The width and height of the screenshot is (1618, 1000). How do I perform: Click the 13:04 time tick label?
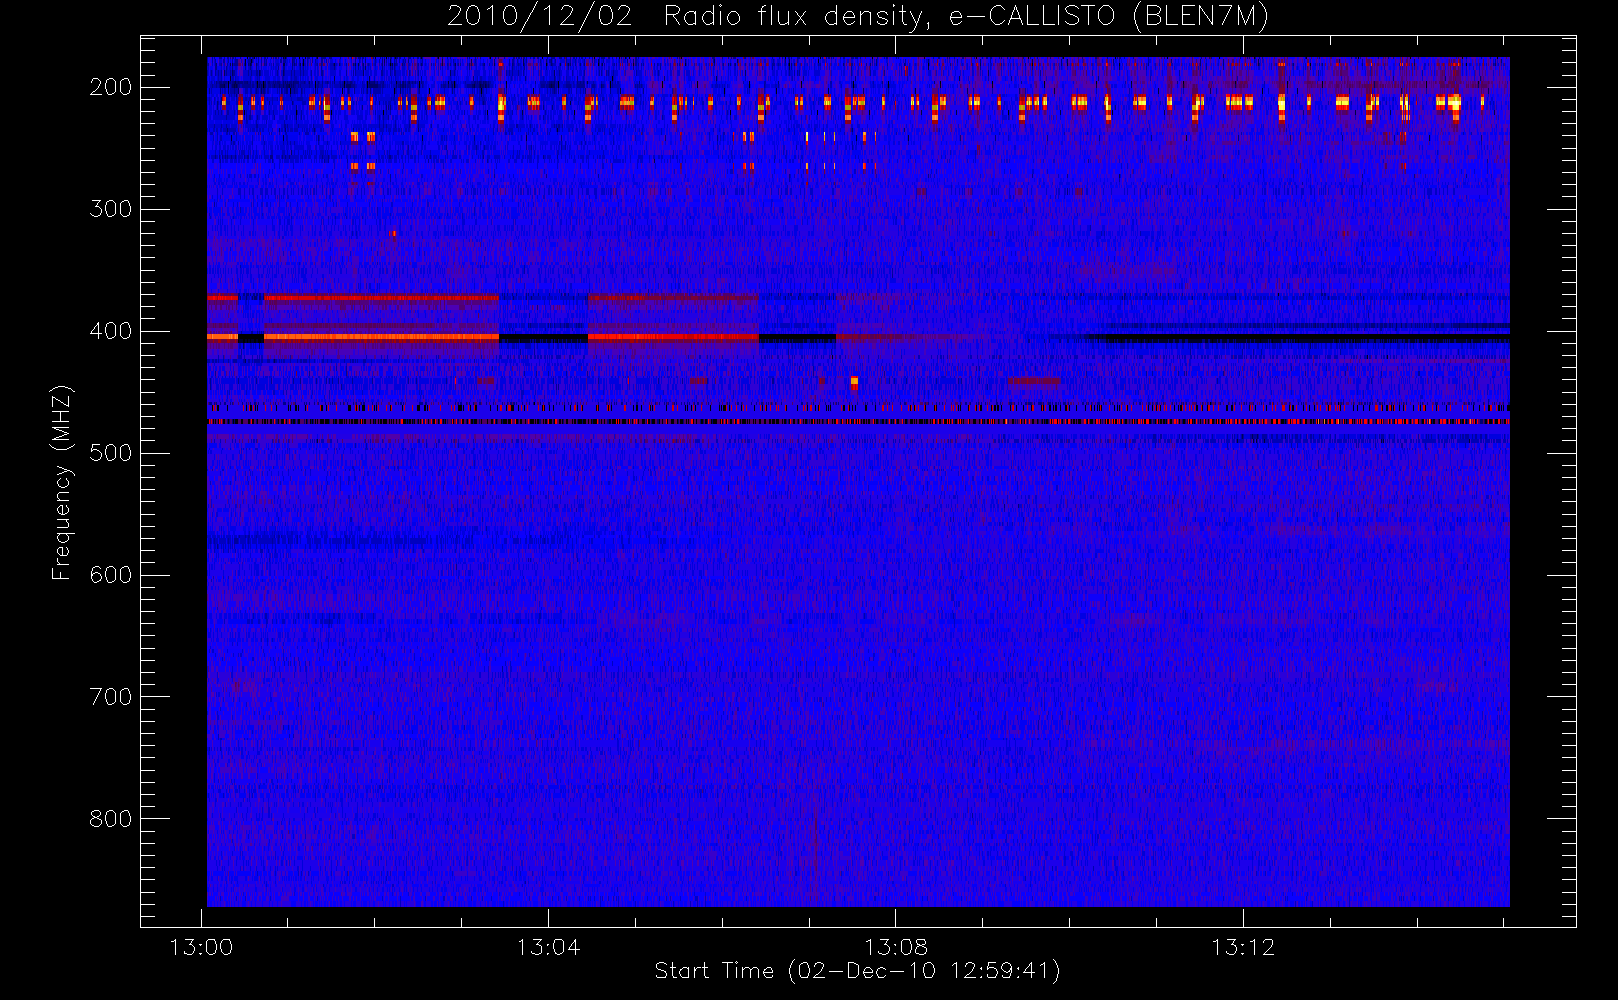click(548, 947)
